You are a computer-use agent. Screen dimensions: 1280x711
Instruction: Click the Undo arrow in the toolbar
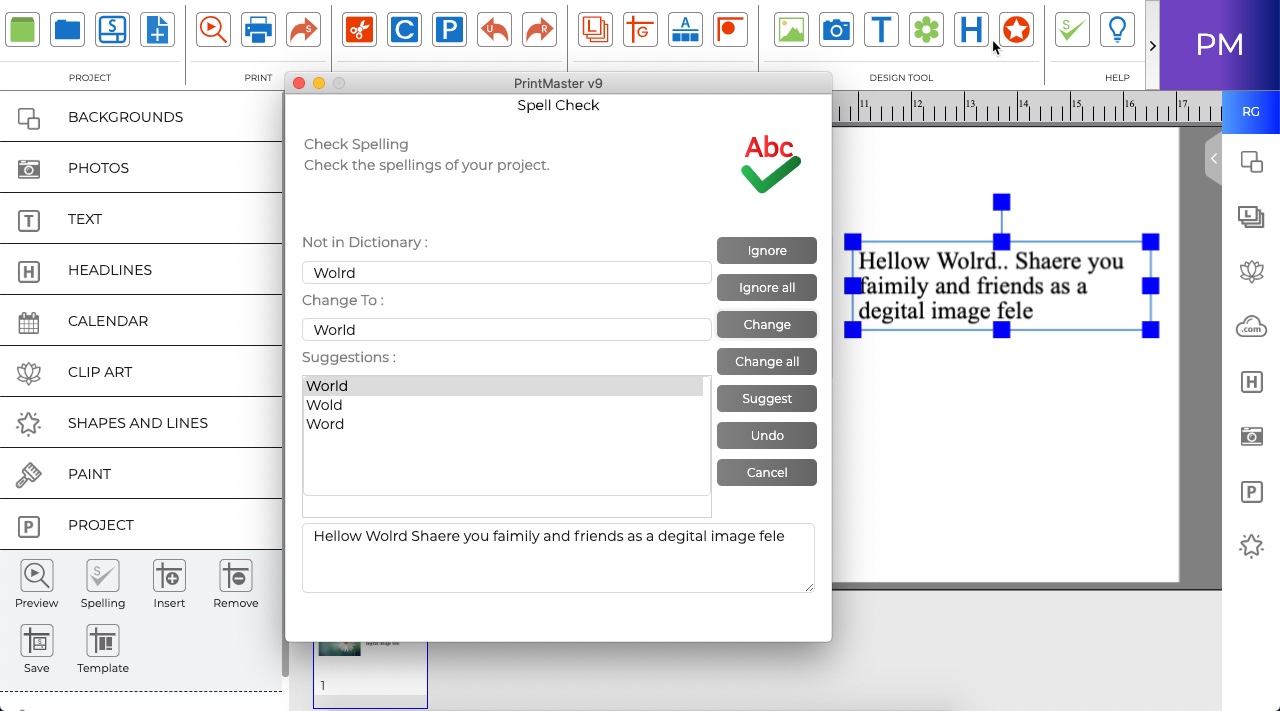pyautogui.click(x=493, y=29)
